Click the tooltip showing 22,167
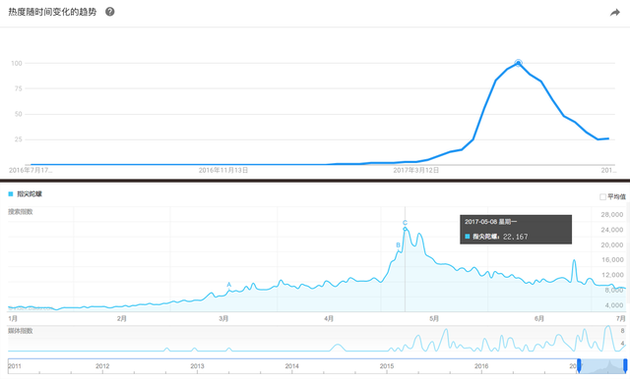This screenshot has height=379, width=630. tap(516, 229)
